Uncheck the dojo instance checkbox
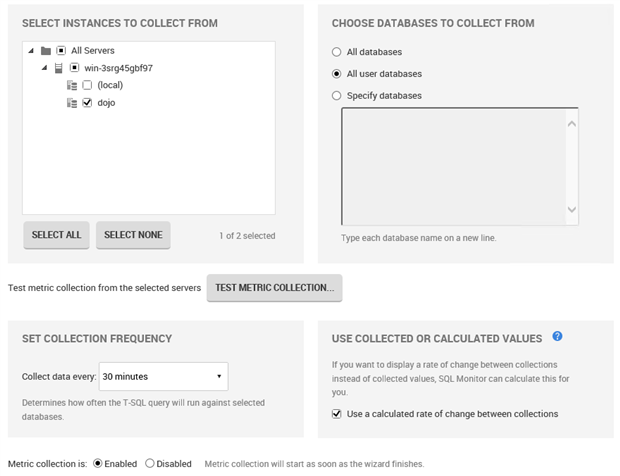 point(87,102)
